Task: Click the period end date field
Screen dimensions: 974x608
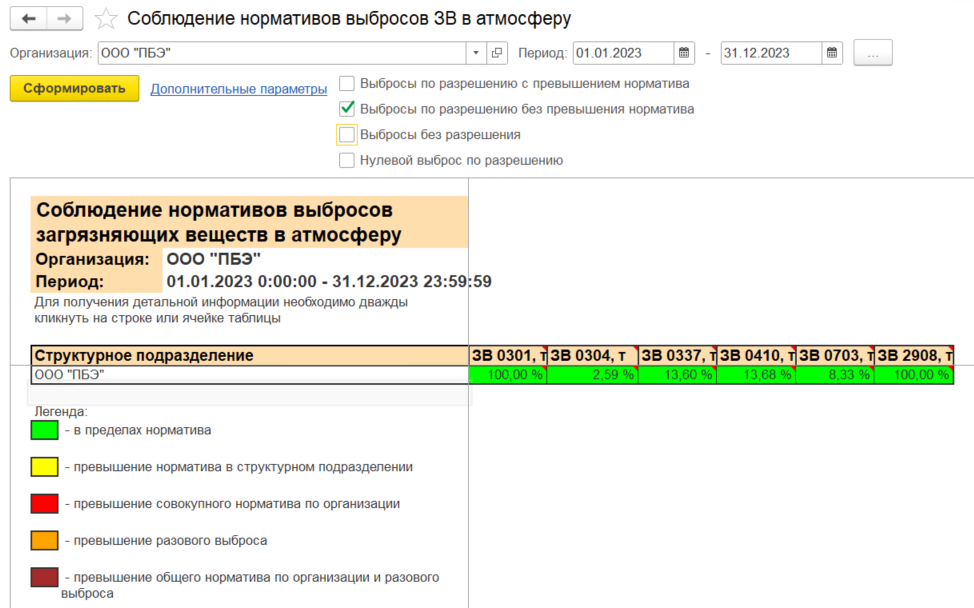Action: coord(770,53)
